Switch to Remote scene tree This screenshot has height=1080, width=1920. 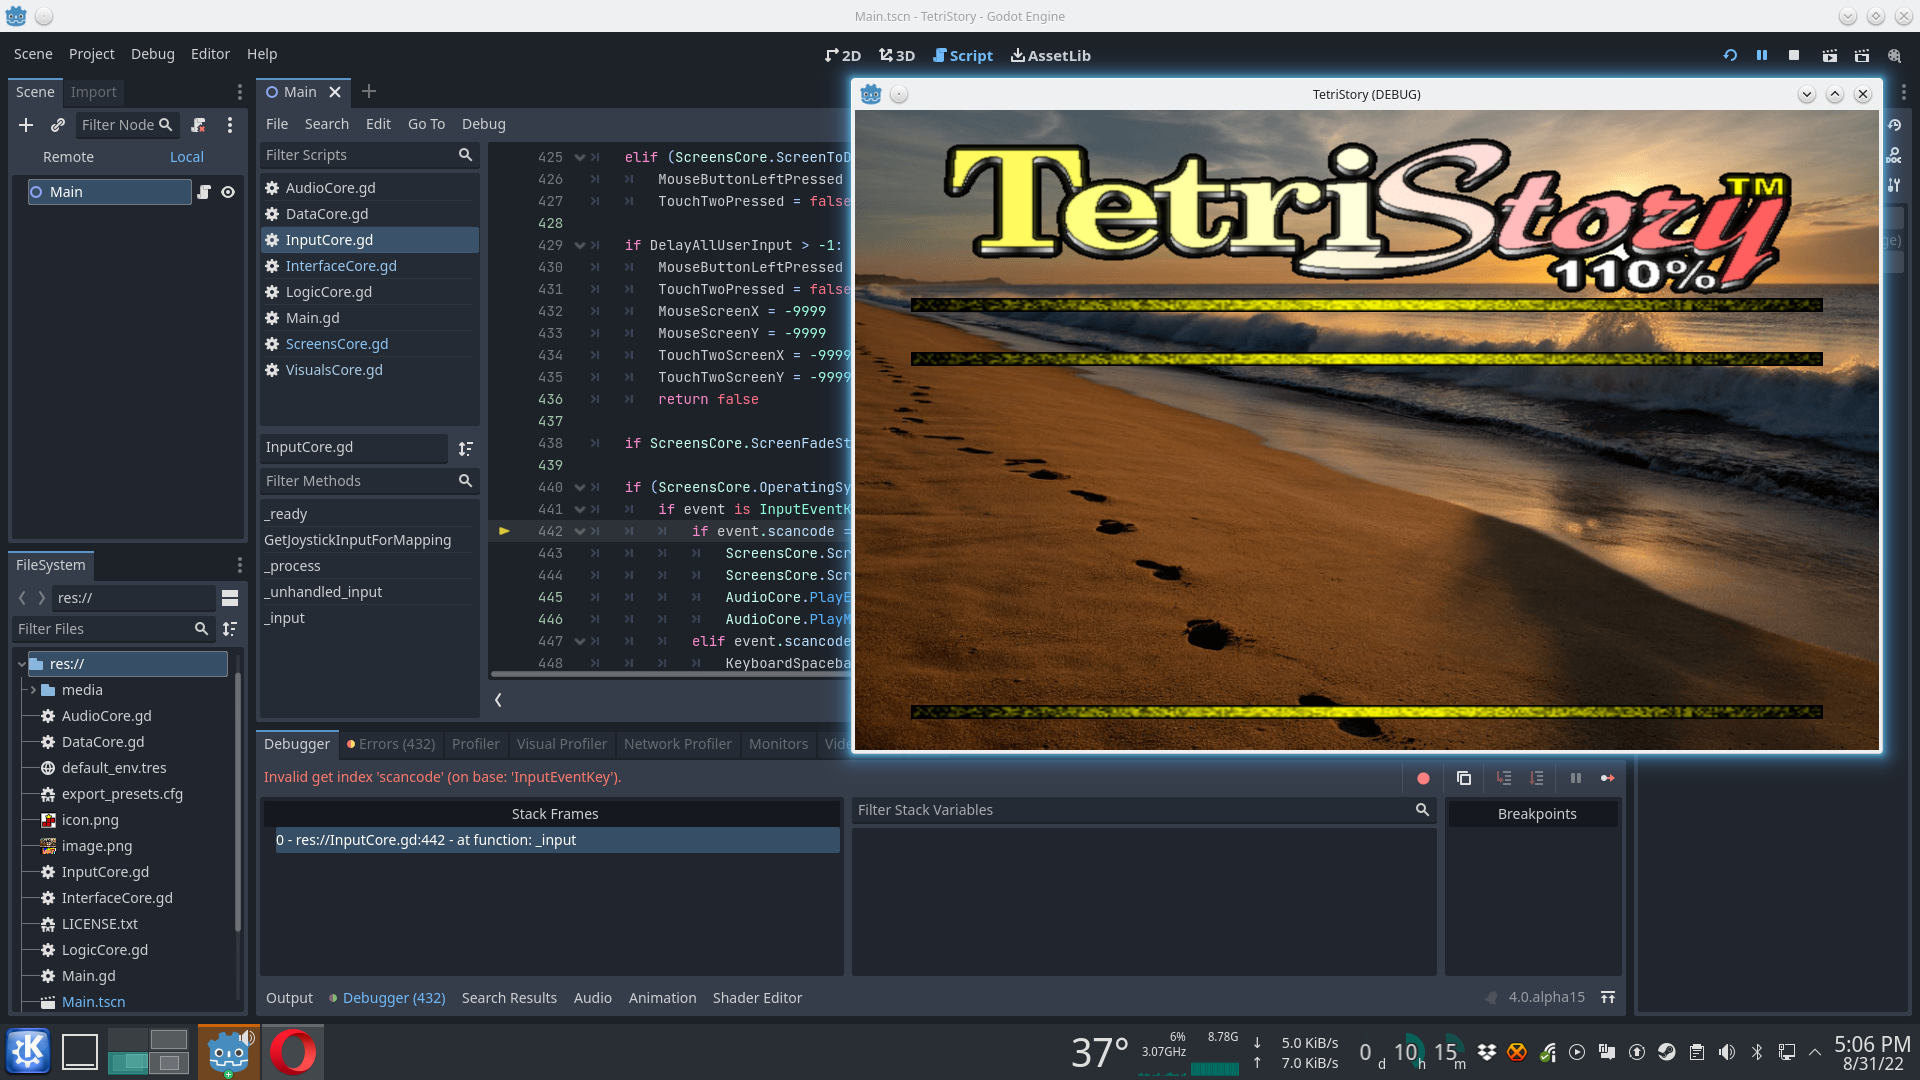coord(68,157)
